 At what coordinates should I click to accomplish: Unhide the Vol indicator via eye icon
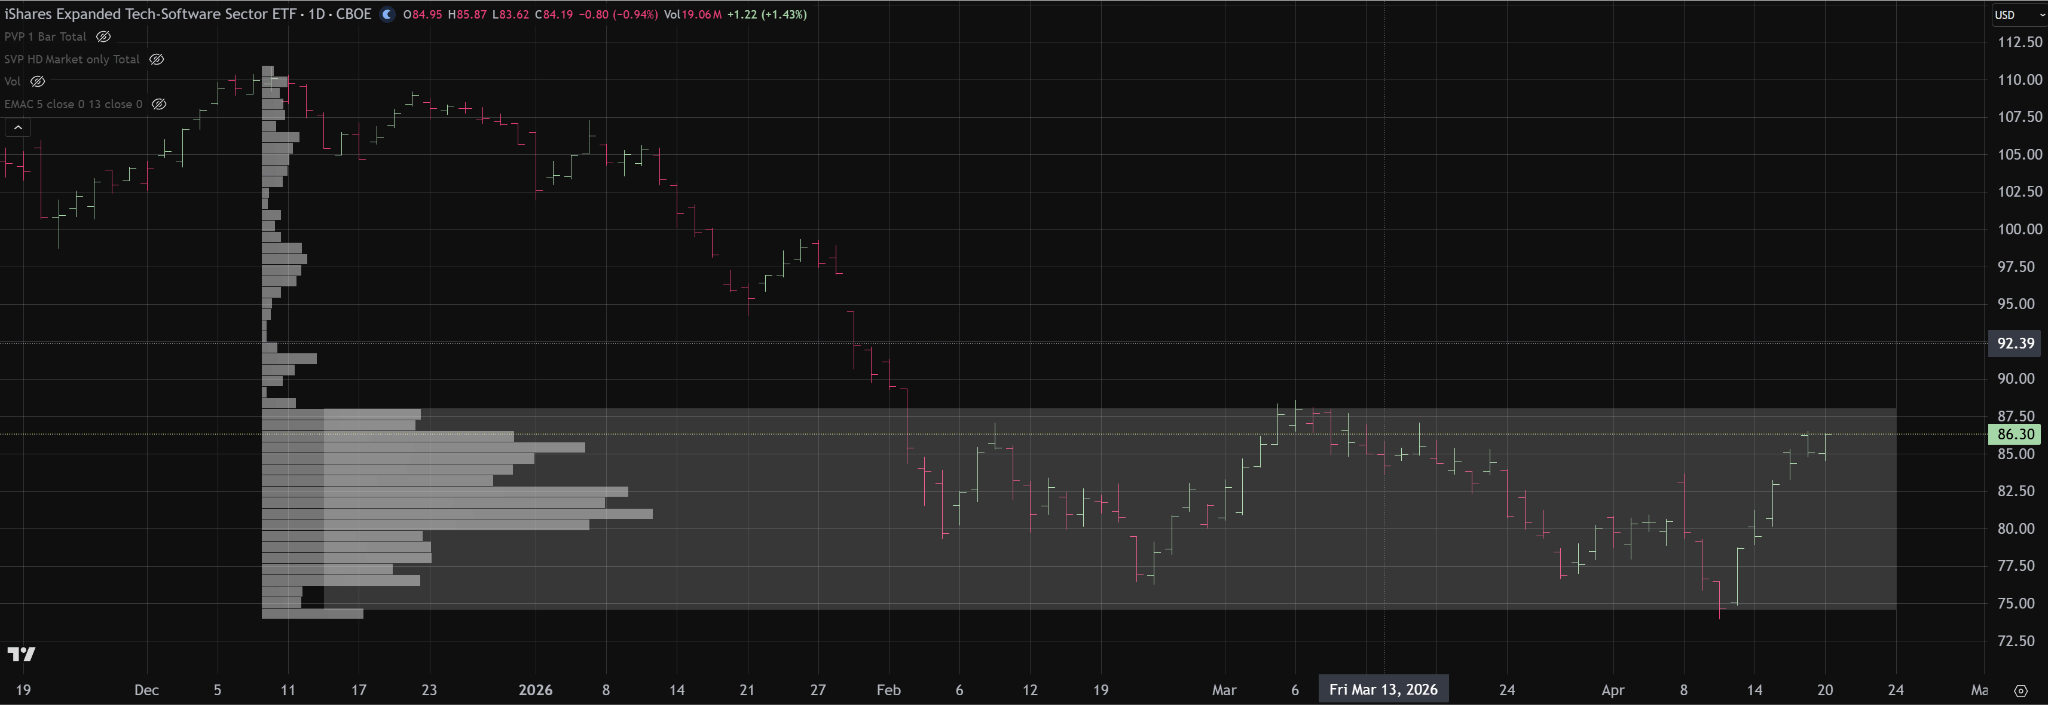(x=37, y=82)
